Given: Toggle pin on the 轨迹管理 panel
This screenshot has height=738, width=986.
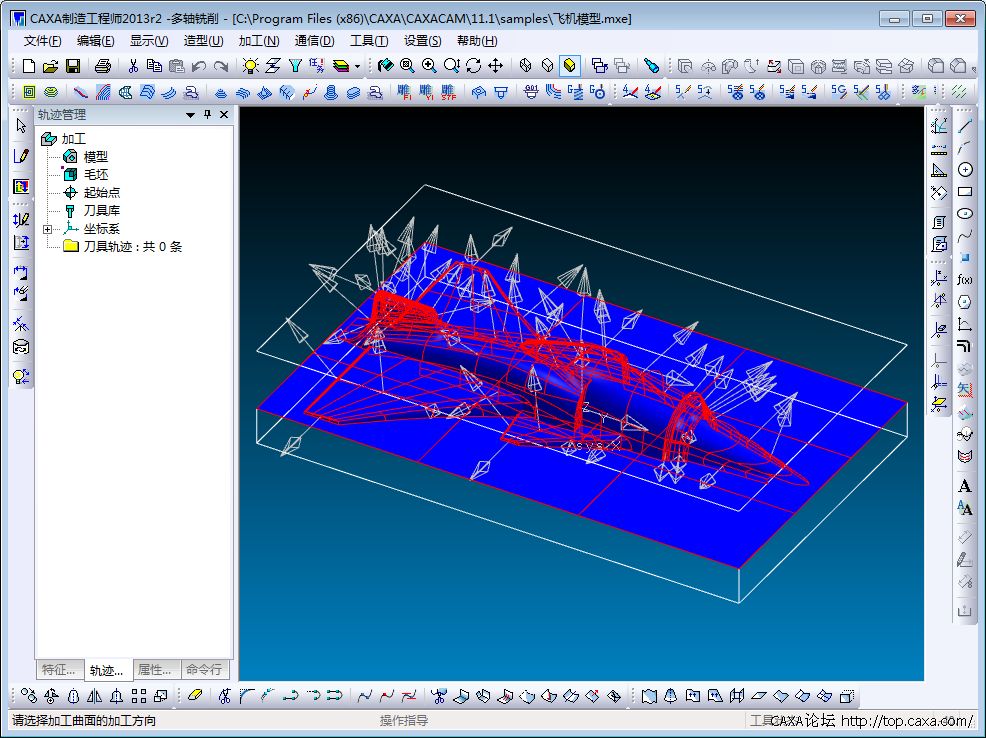Looking at the screenshot, I should (x=208, y=115).
